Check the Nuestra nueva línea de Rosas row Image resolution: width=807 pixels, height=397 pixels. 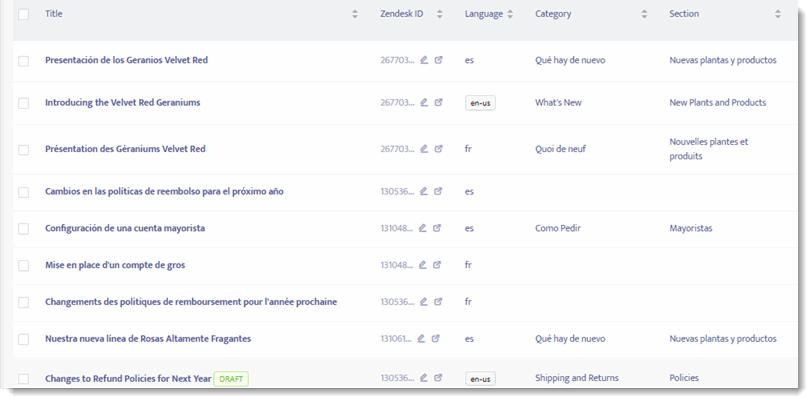point(24,340)
